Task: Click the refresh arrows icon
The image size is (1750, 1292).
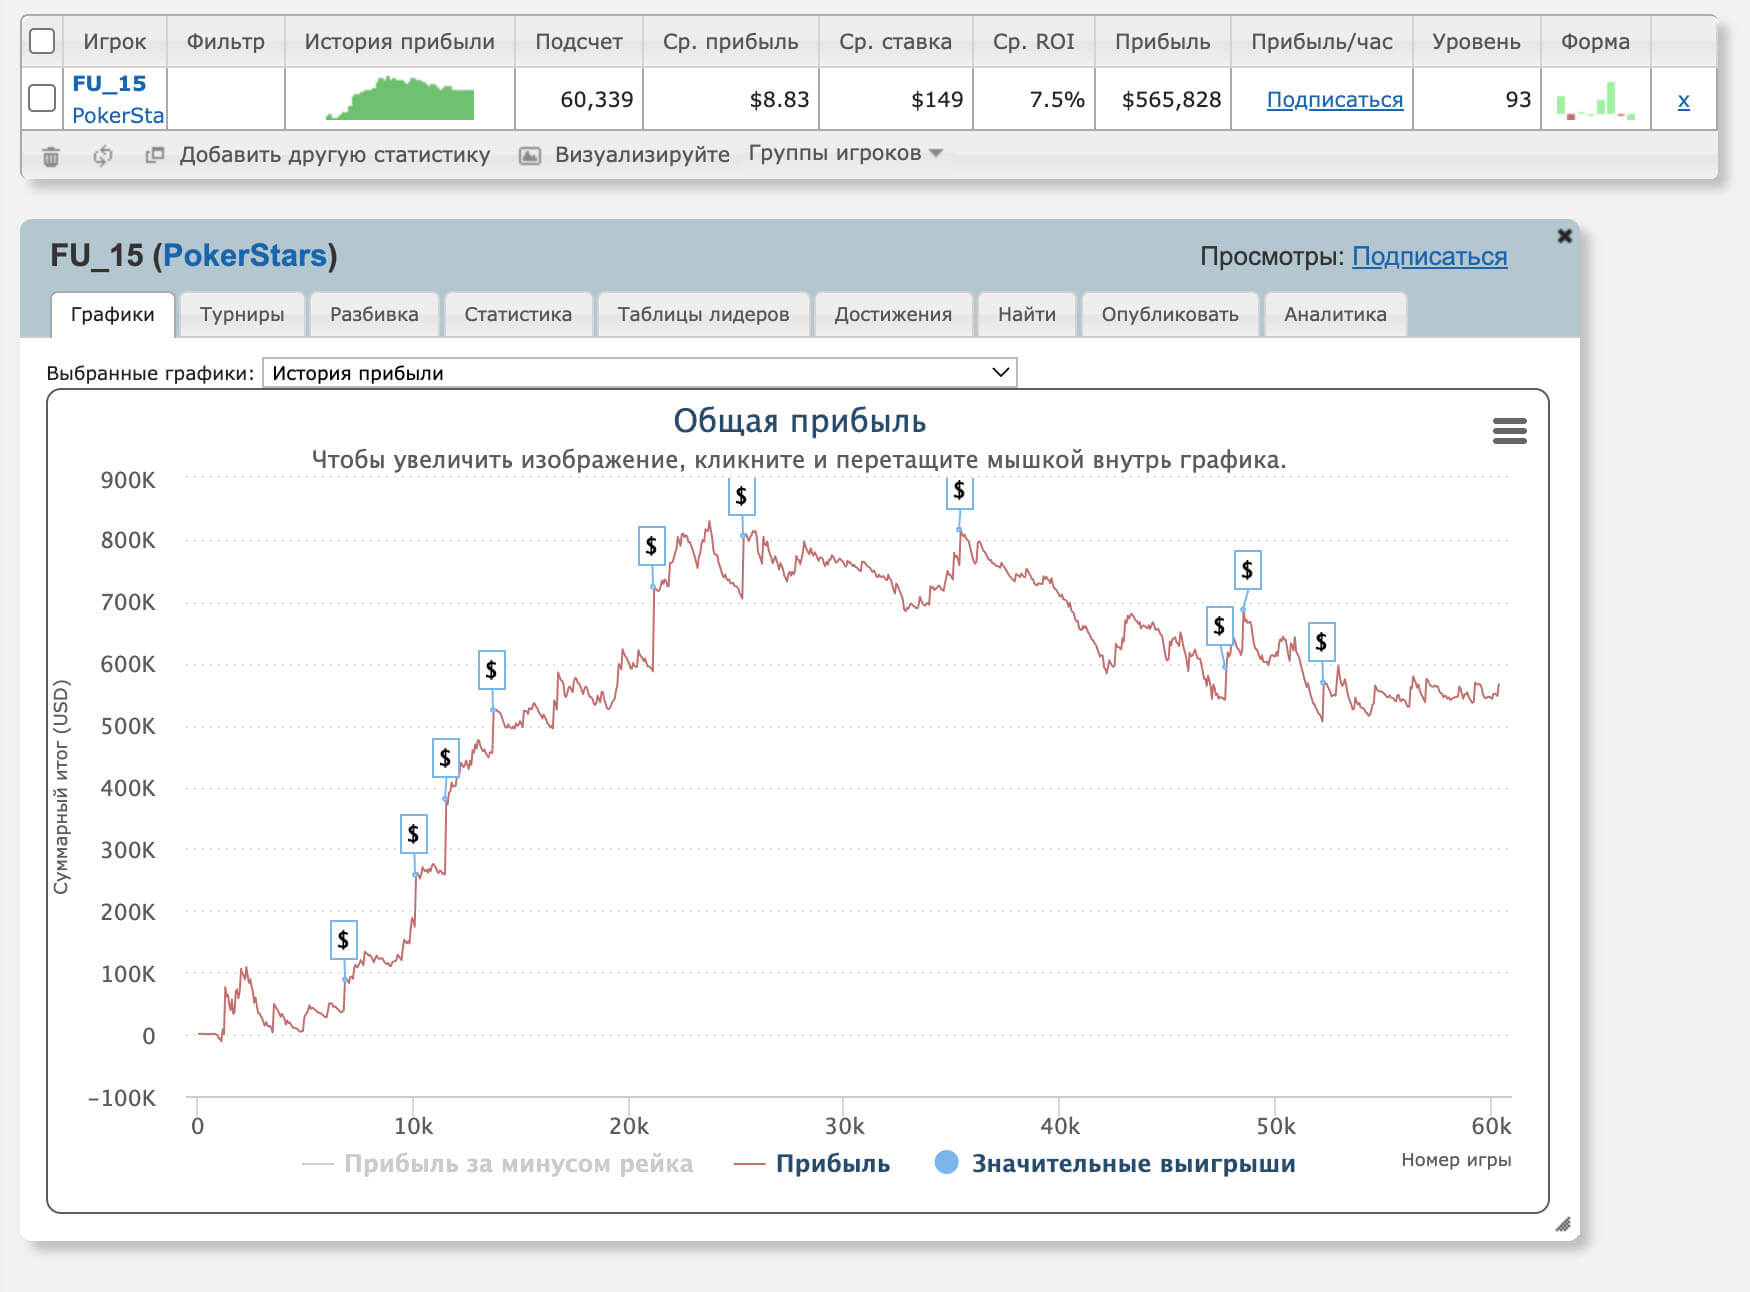Action: [x=102, y=156]
